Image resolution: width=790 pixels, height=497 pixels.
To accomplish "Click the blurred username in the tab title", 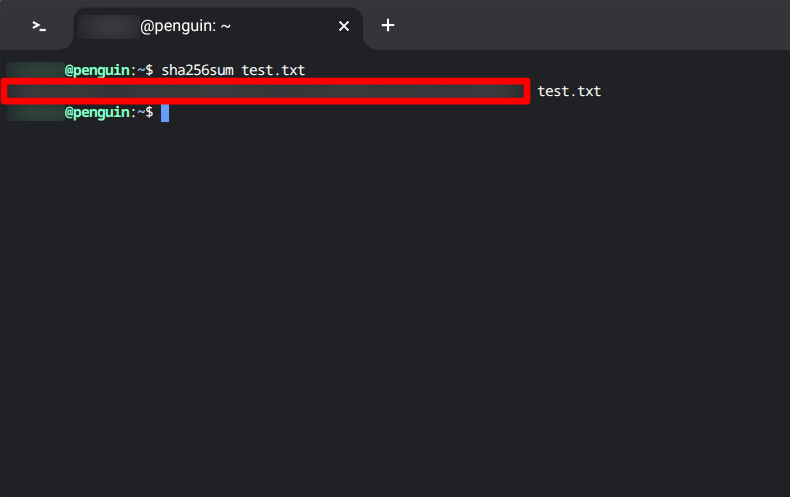I will click(x=108, y=26).
